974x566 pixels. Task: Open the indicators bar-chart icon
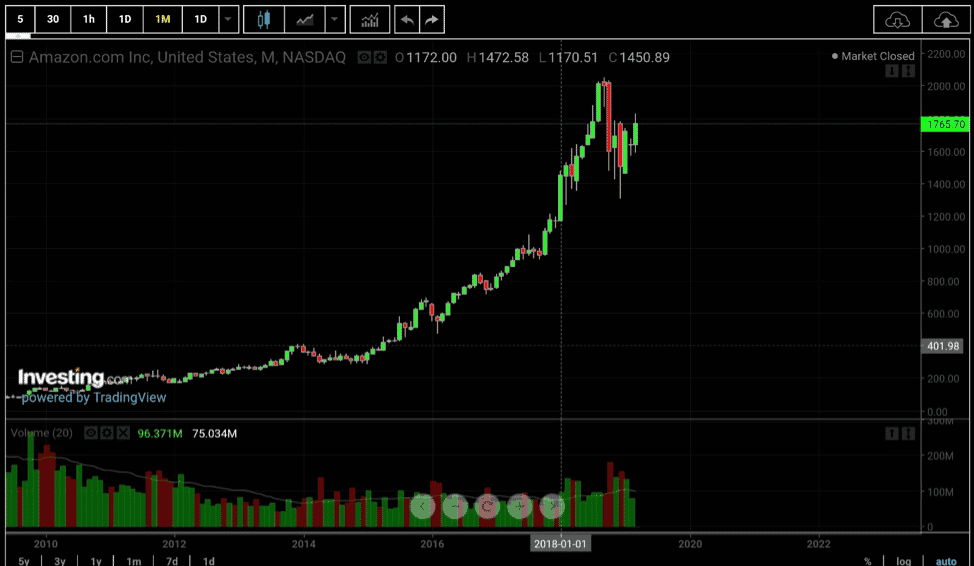[x=370, y=19]
